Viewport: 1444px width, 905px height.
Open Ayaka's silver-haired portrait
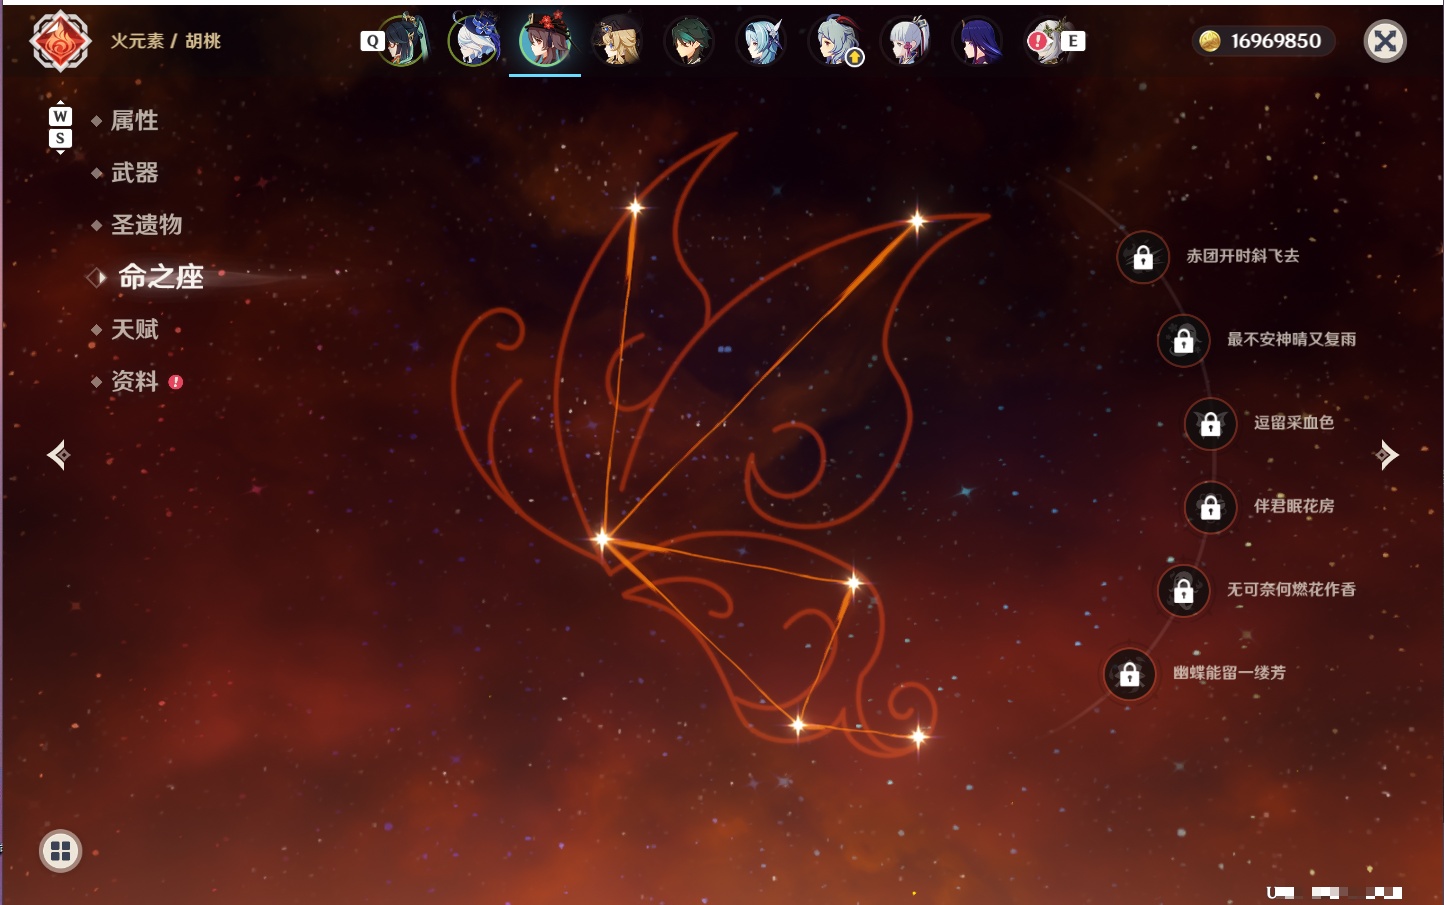tap(906, 41)
